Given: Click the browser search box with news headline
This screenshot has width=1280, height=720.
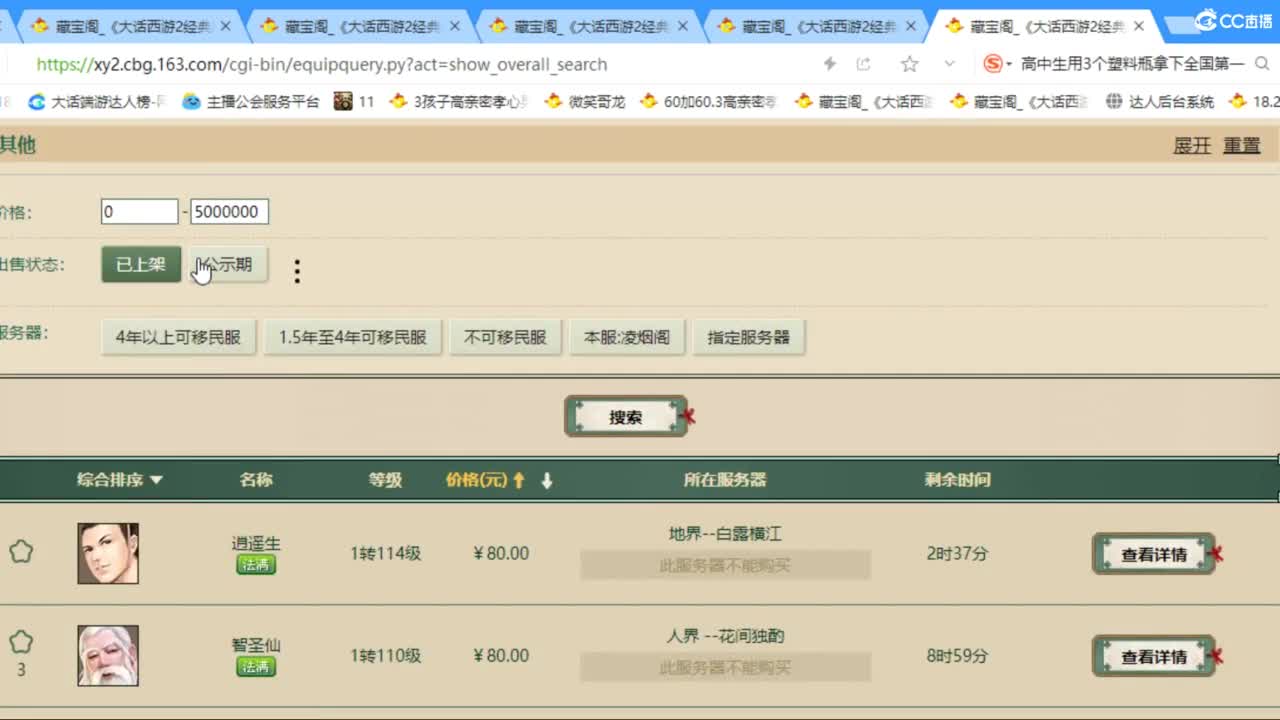Looking at the screenshot, I should click(1132, 64).
